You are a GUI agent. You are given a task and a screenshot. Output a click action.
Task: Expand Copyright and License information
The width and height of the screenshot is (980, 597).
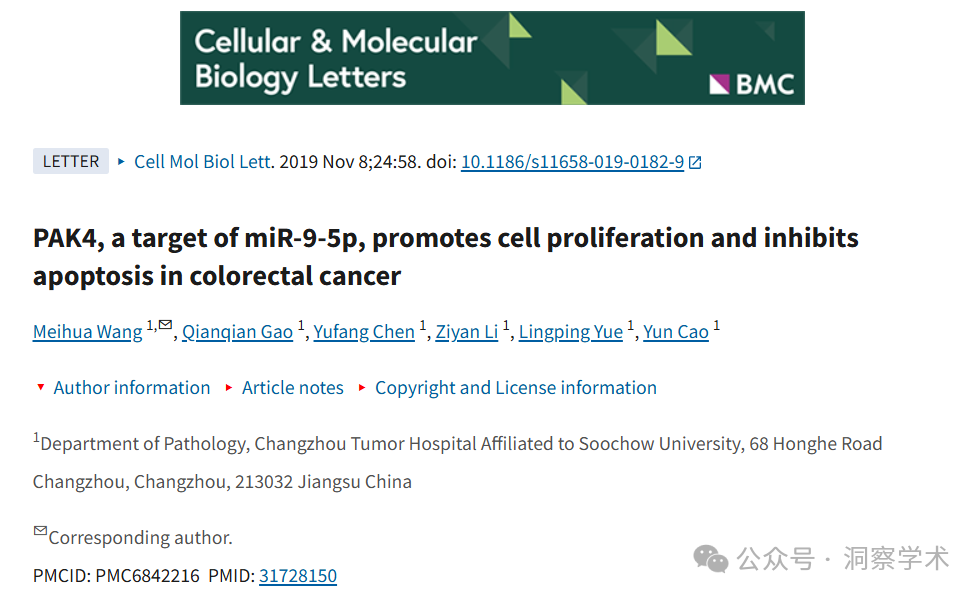[508, 388]
